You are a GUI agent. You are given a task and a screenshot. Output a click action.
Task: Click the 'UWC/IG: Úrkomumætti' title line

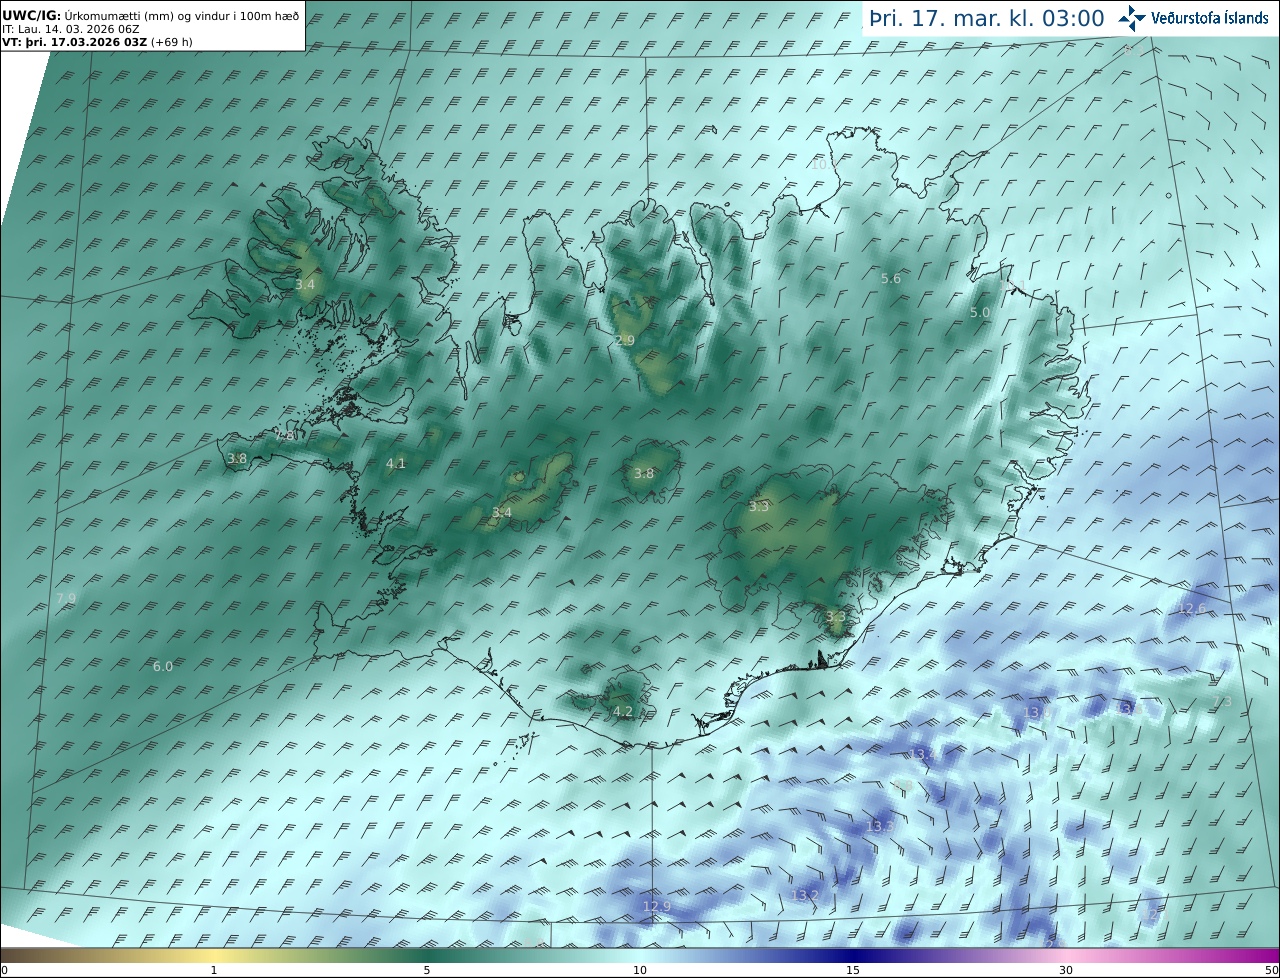point(150,16)
